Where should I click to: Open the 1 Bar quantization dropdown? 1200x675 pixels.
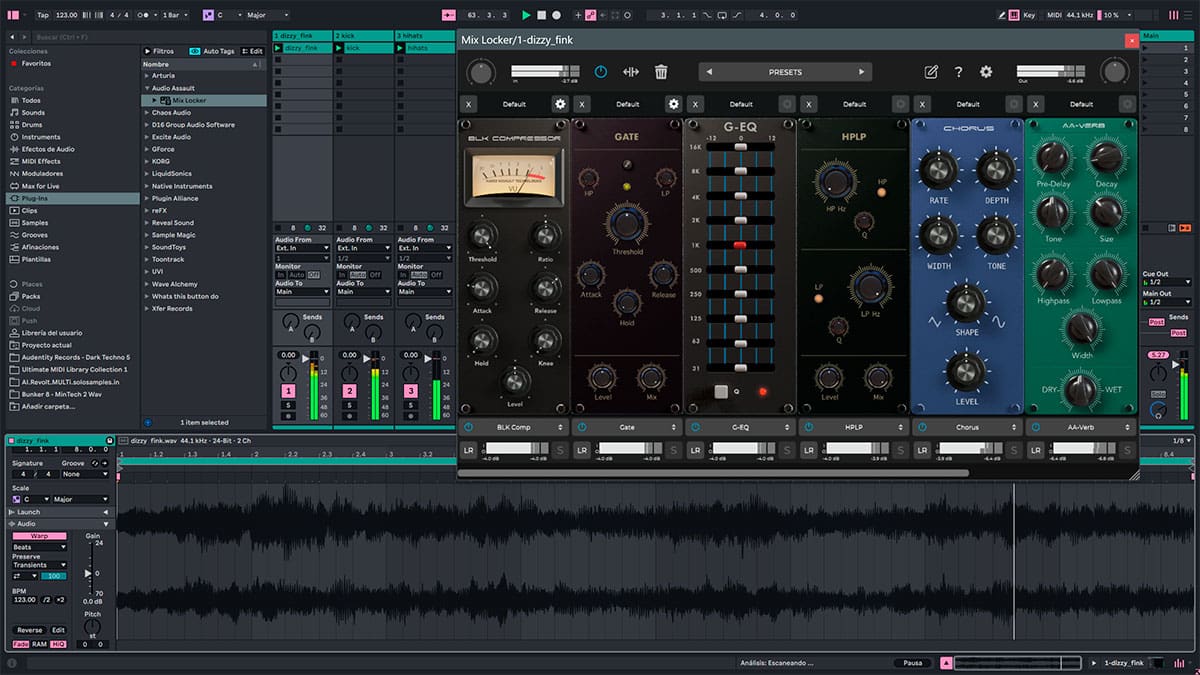(x=176, y=15)
